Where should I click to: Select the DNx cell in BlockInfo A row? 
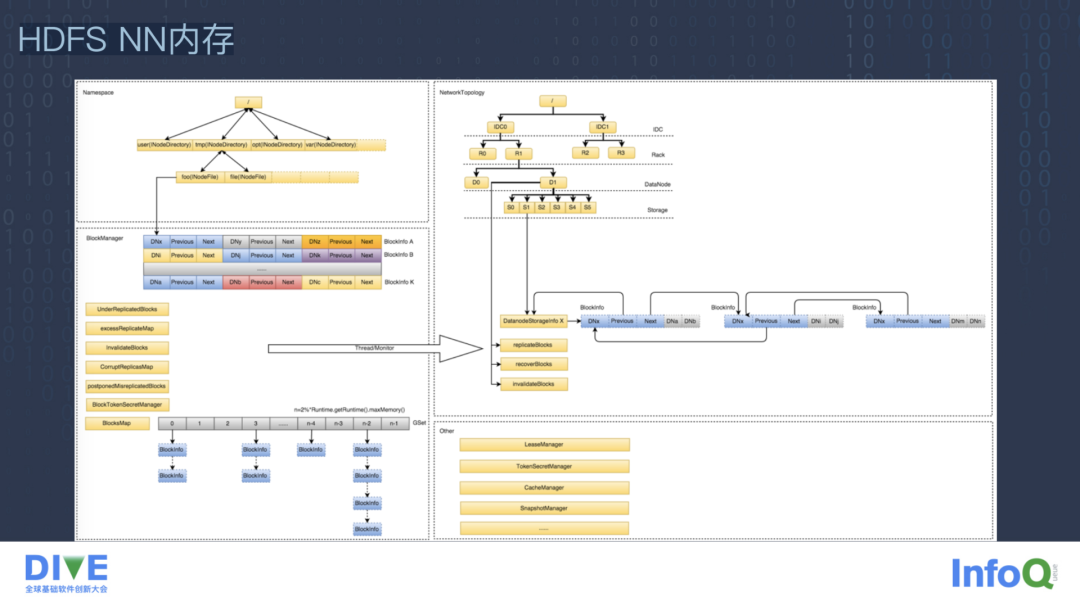[x=156, y=242]
